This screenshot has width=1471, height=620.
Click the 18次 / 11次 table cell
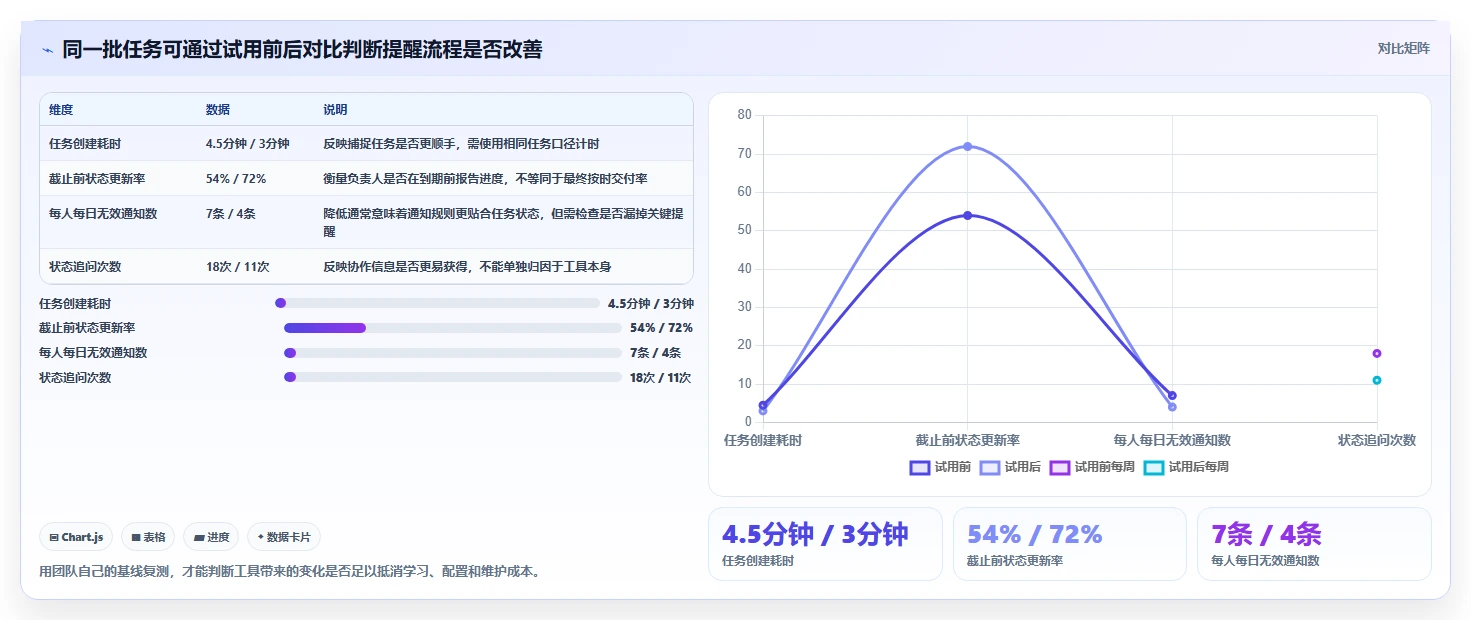238,267
